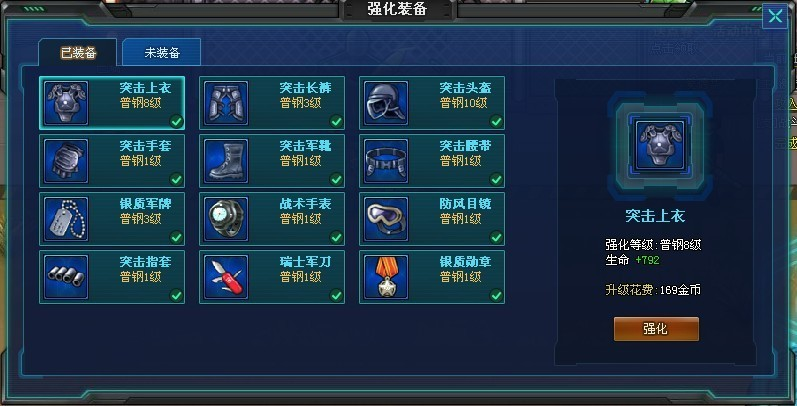Click green checkmark on 银质勋章 item
This screenshot has height=406, width=797.
tap(496, 295)
